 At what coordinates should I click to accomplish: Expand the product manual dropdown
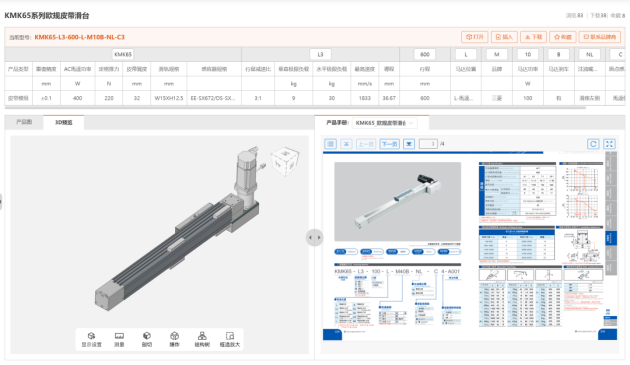pos(385,123)
